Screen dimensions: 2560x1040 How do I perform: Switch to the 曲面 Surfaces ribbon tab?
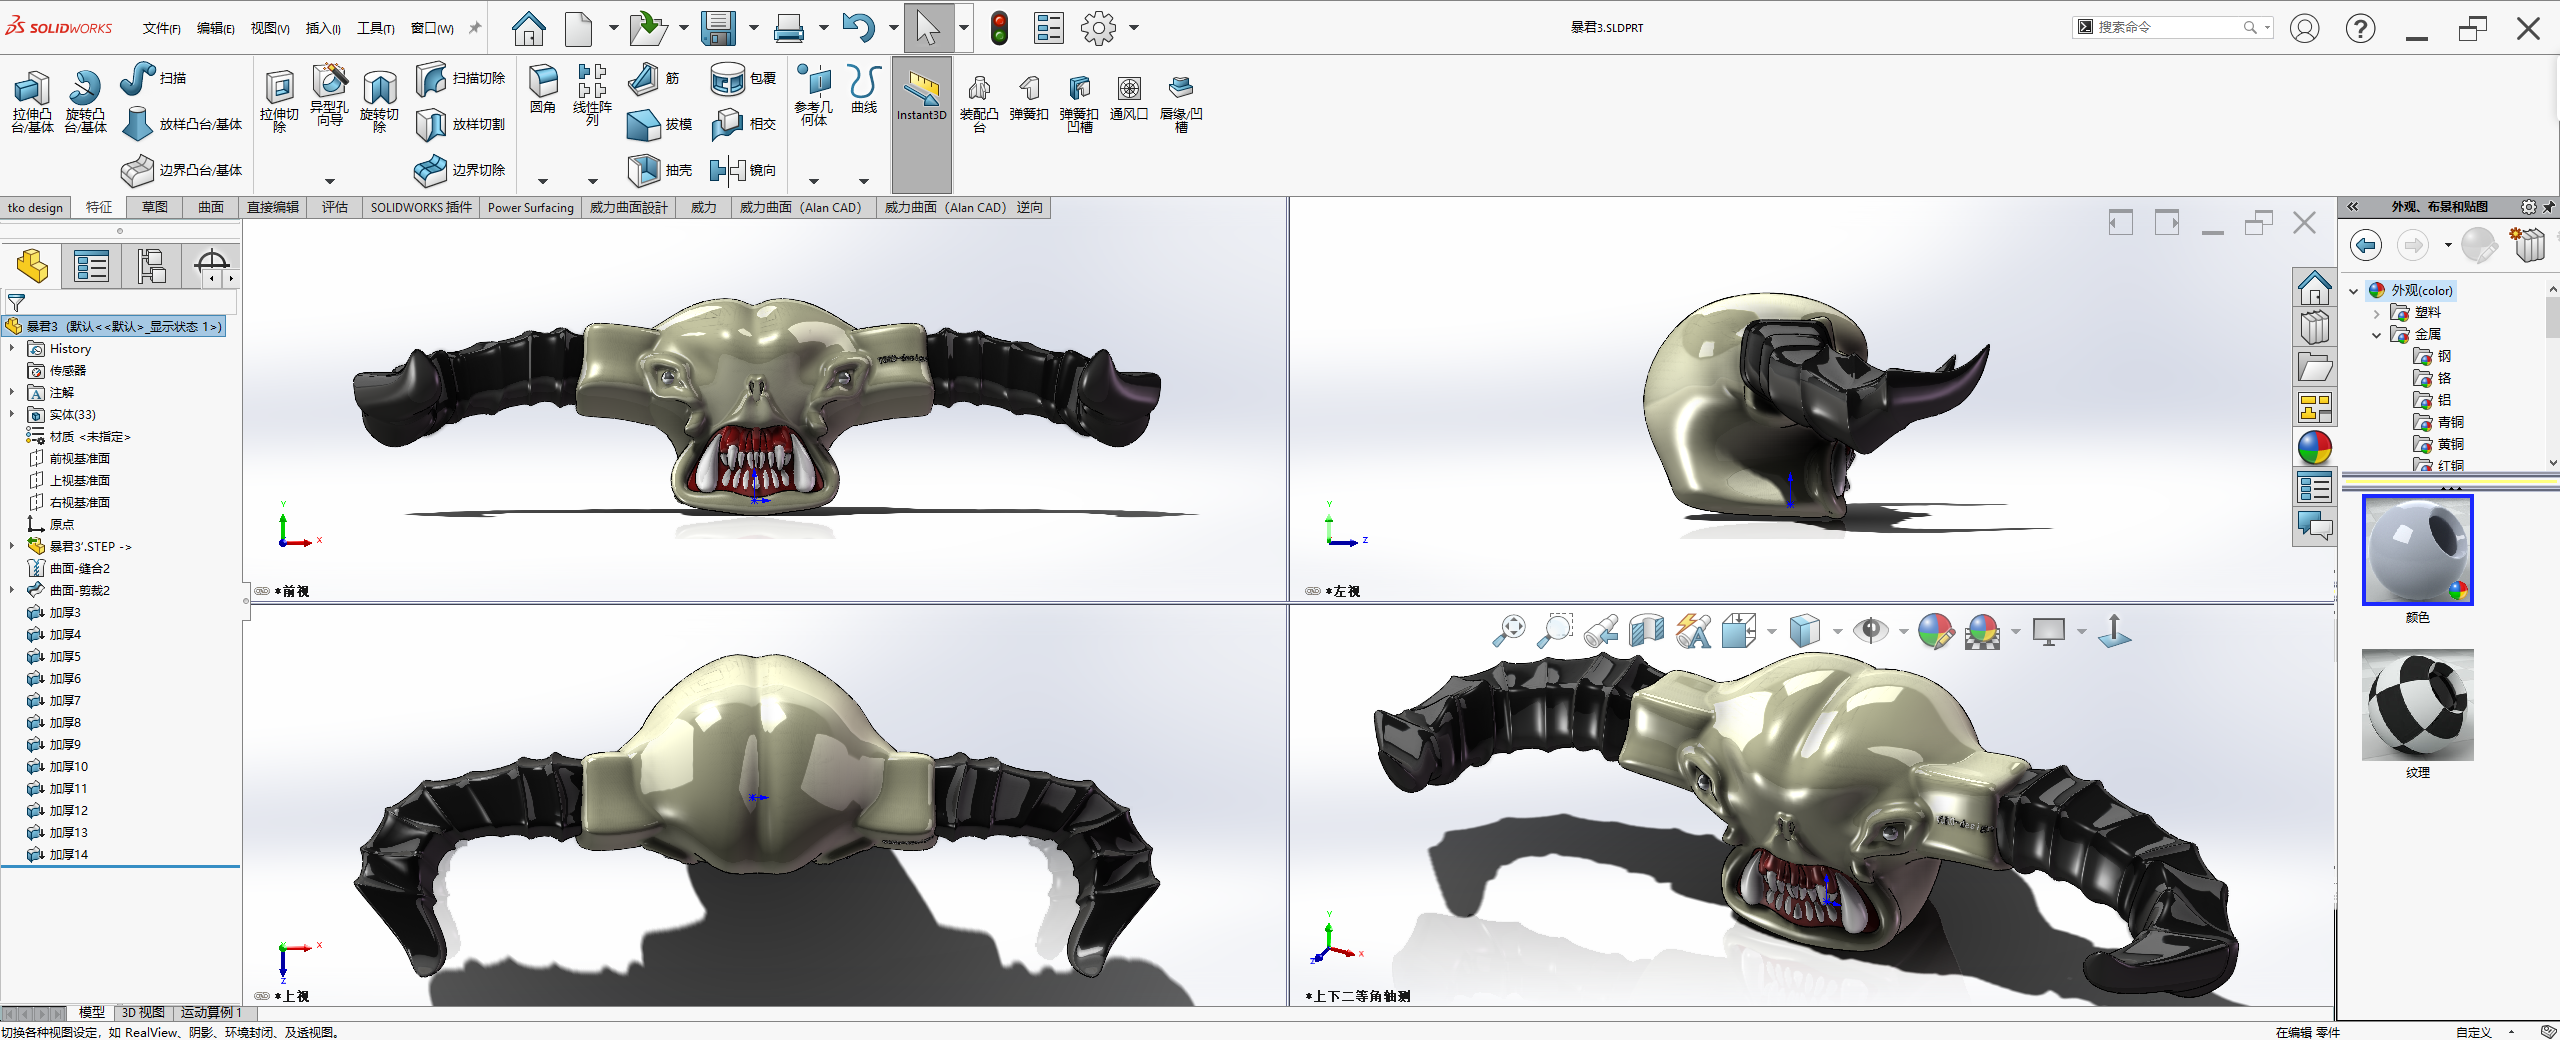[x=211, y=207]
